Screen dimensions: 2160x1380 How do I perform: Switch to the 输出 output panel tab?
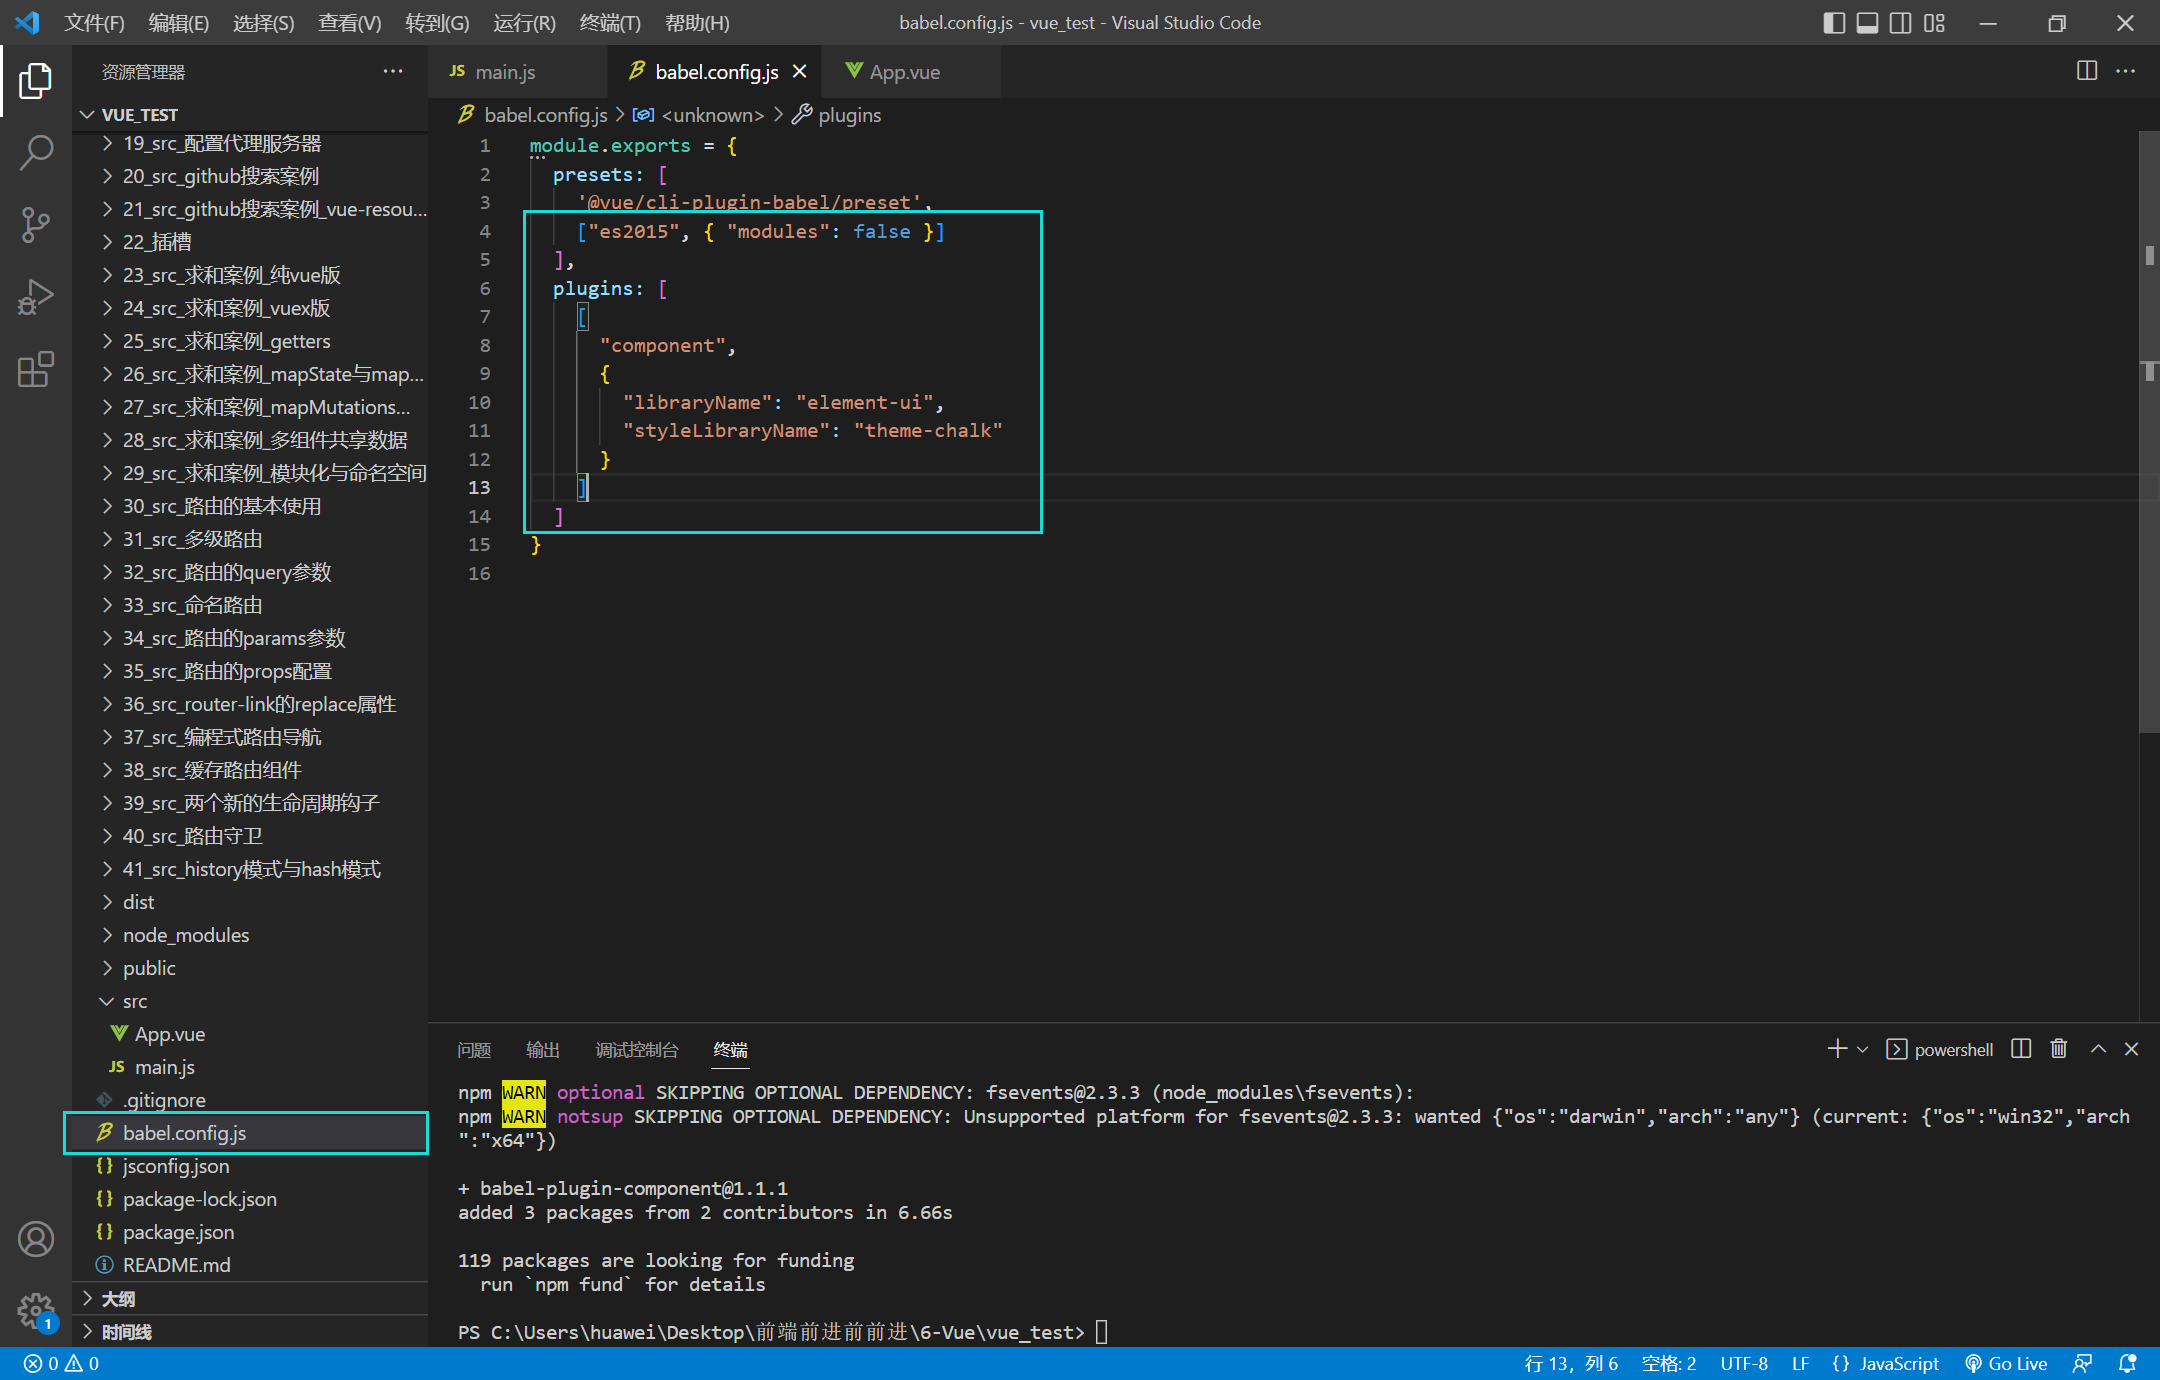click(543, 1049)
